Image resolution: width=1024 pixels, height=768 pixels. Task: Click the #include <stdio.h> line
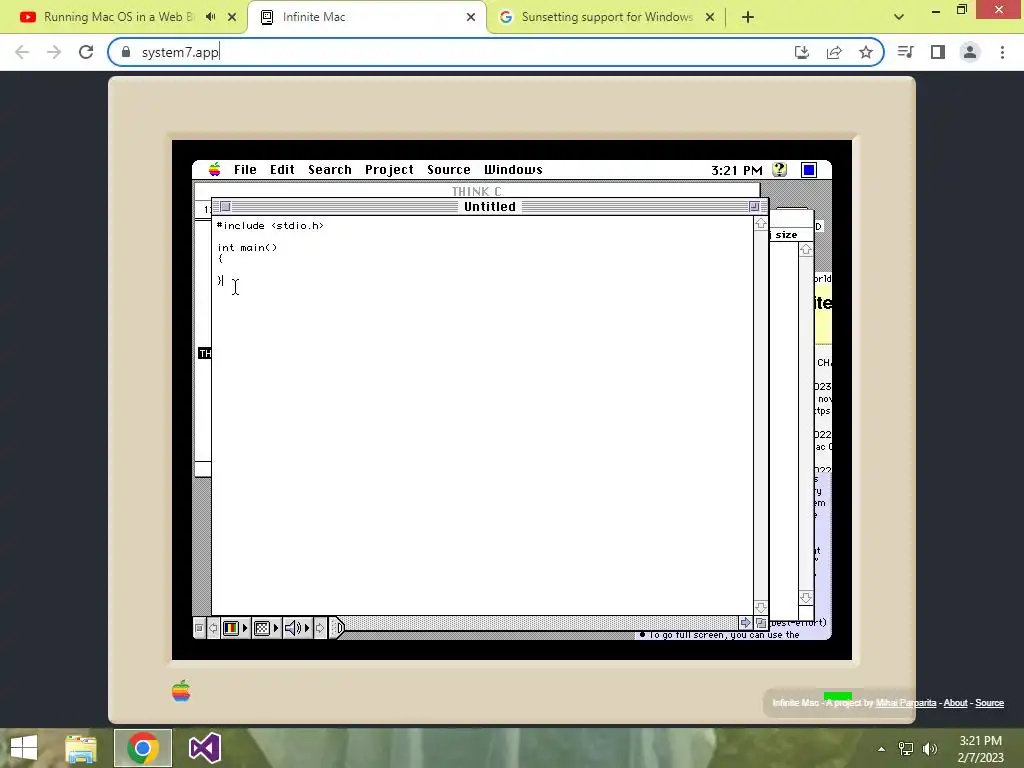[x=270, y=226]
